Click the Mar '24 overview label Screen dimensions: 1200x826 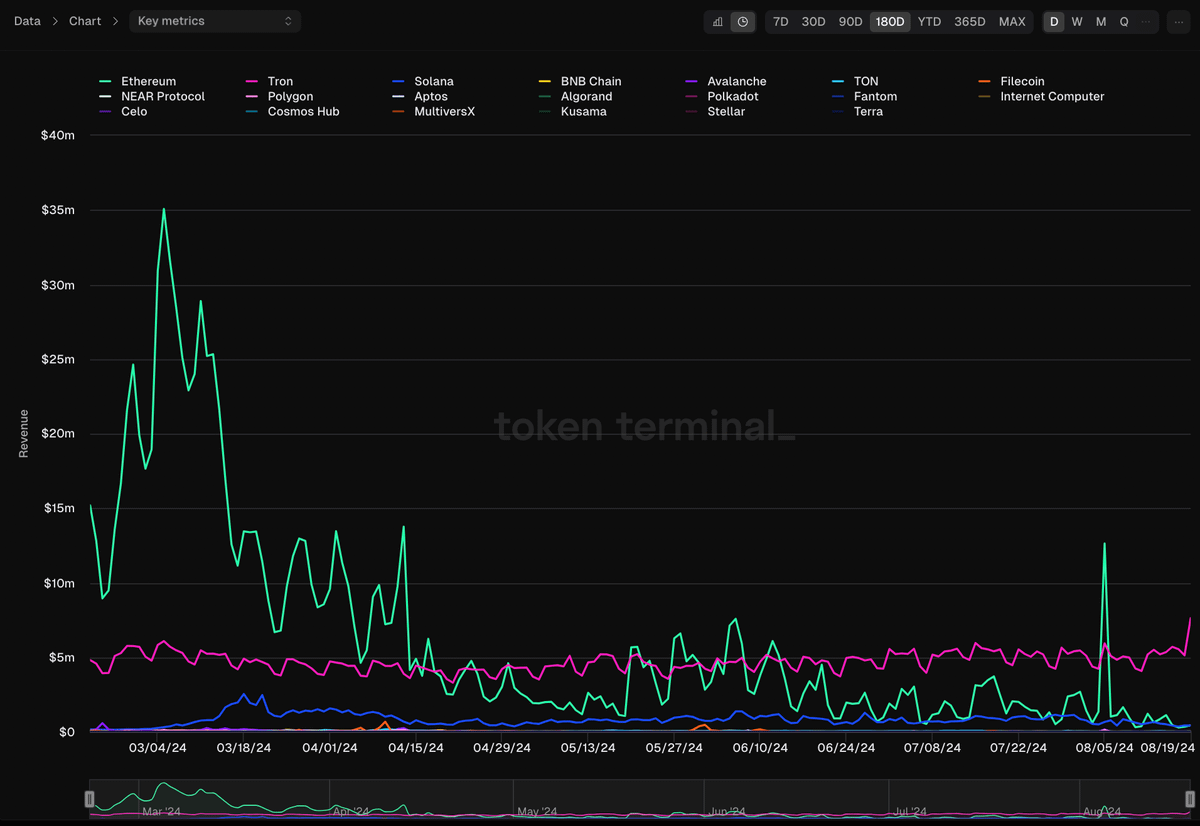(161, 811)
